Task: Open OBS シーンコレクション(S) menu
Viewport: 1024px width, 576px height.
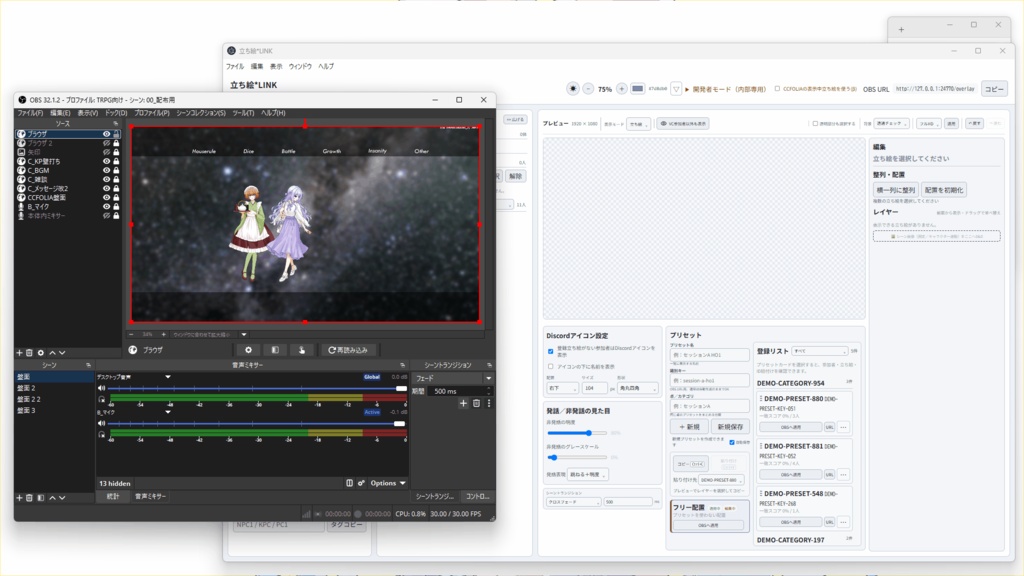Action: tap(200, 113)
